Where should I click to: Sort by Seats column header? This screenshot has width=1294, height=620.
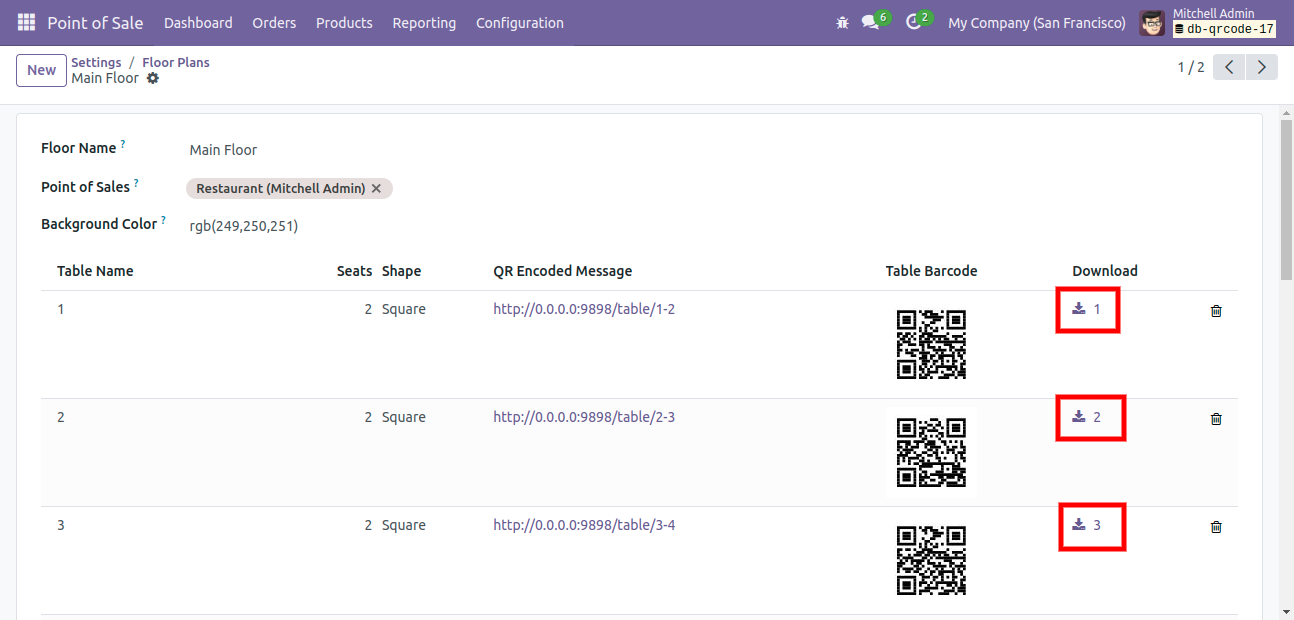click(x=354, y=271)
